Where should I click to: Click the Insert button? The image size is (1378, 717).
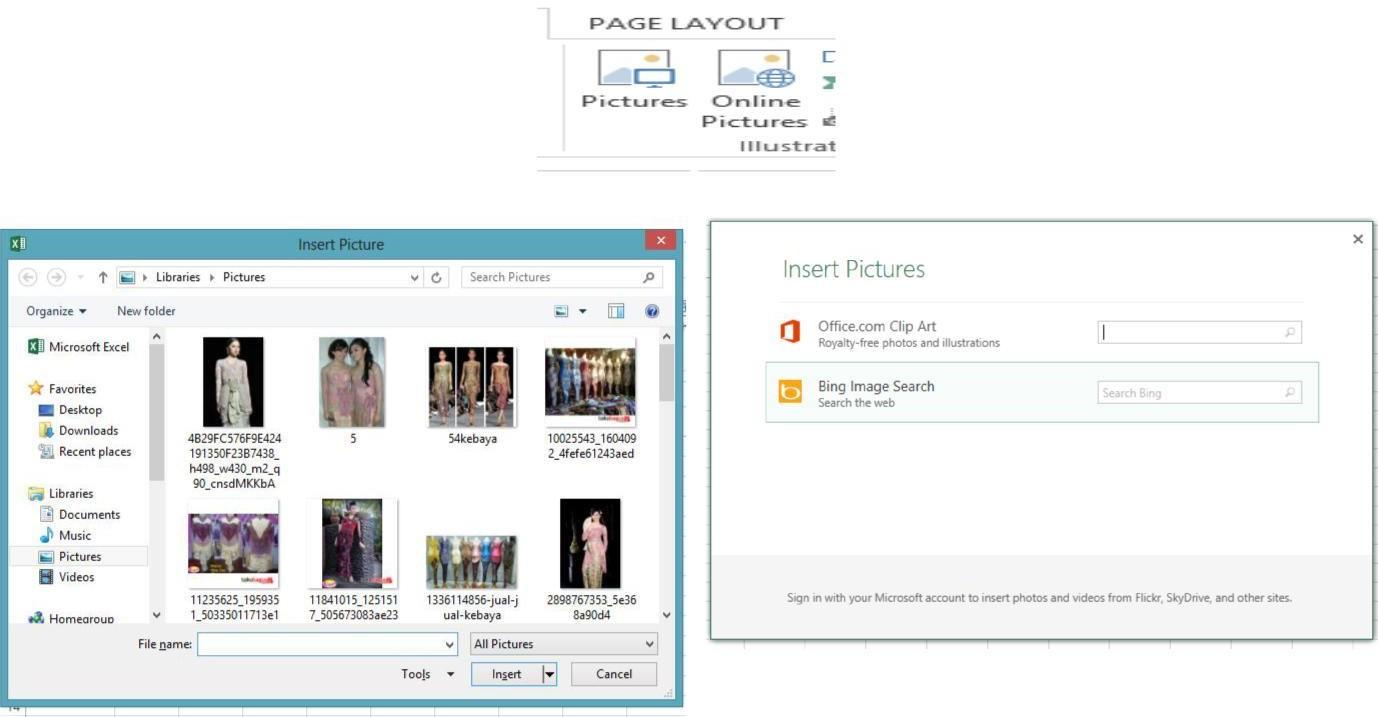(506, 674)
